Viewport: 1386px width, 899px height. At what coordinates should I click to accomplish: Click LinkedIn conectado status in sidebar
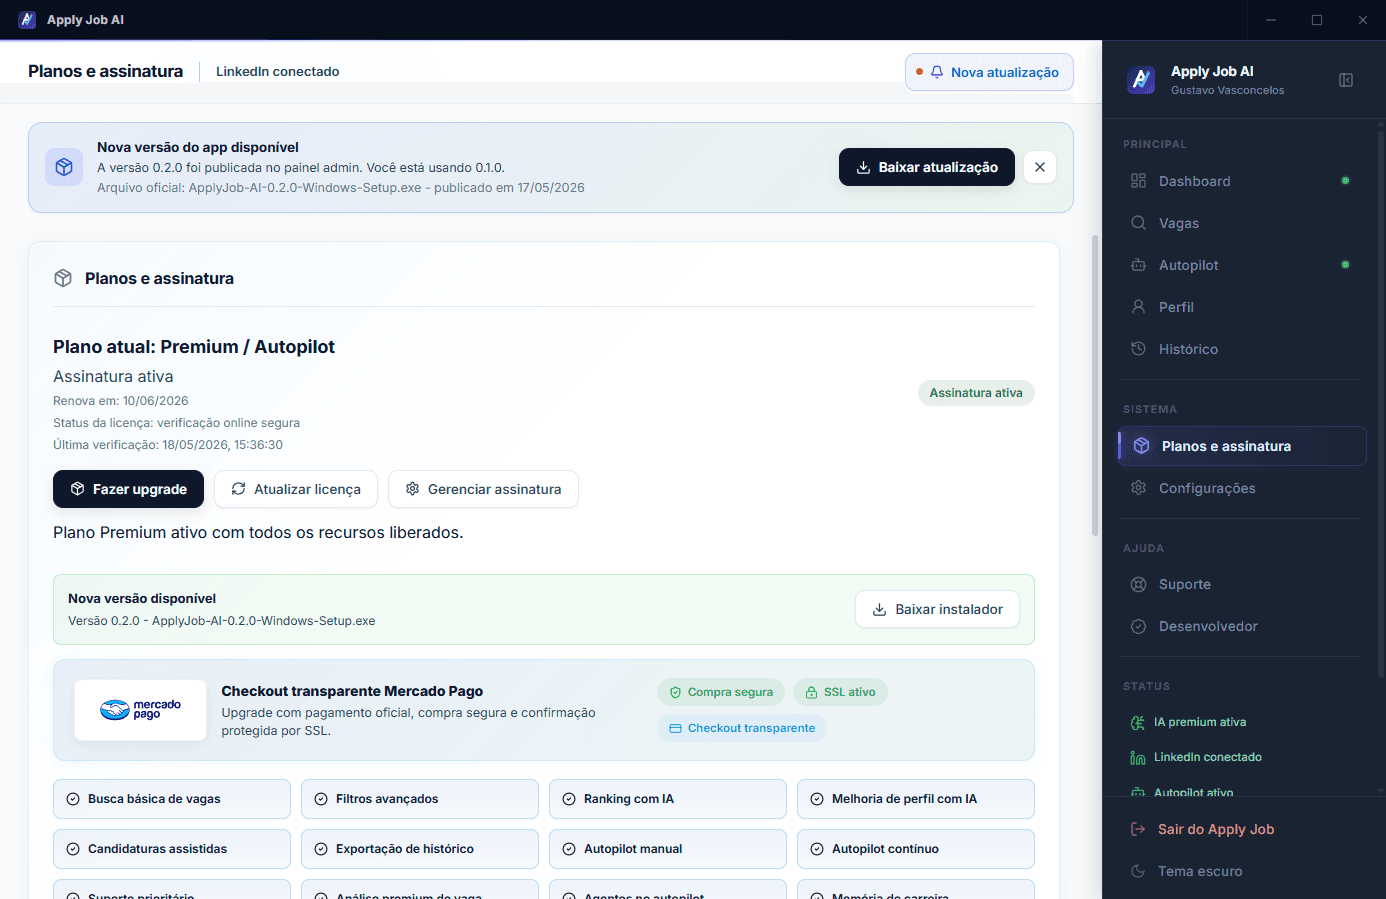coord(1208,757)
